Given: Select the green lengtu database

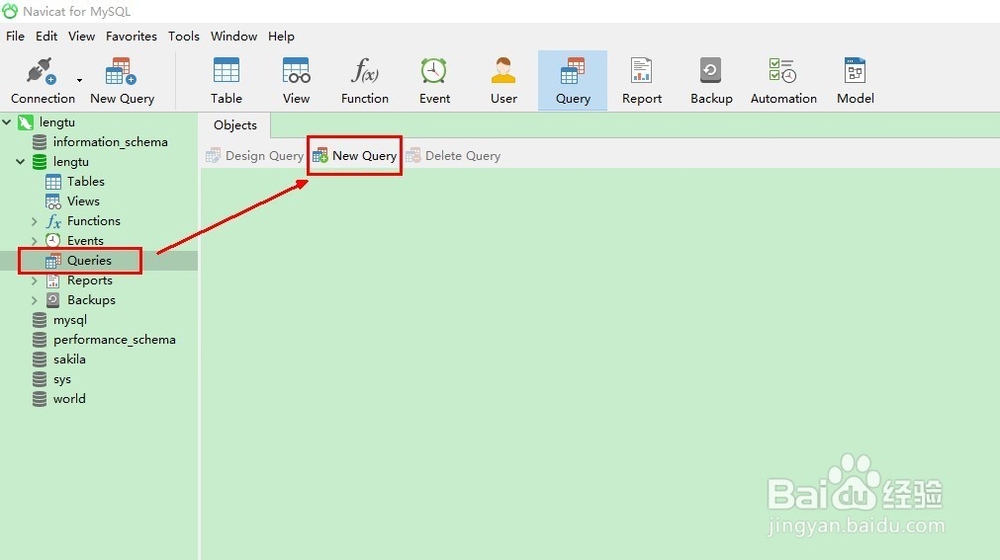Looking at the screenshot, I should point(70,161).
